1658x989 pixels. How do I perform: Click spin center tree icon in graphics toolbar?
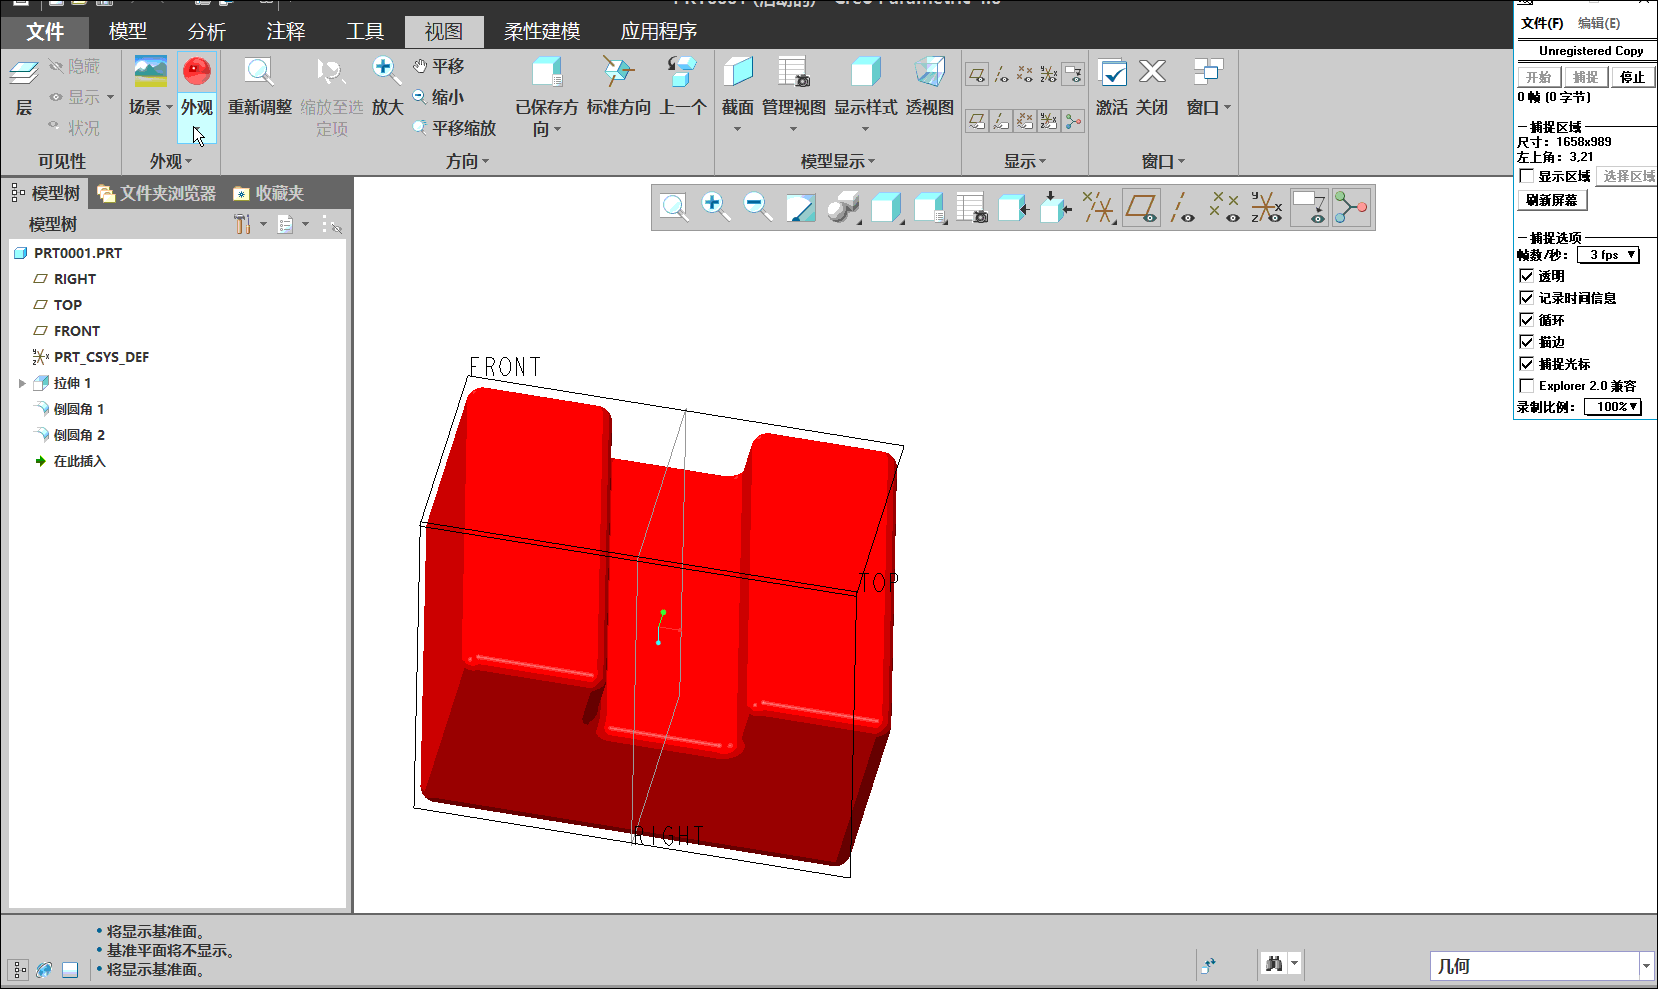pos(1350,207)
